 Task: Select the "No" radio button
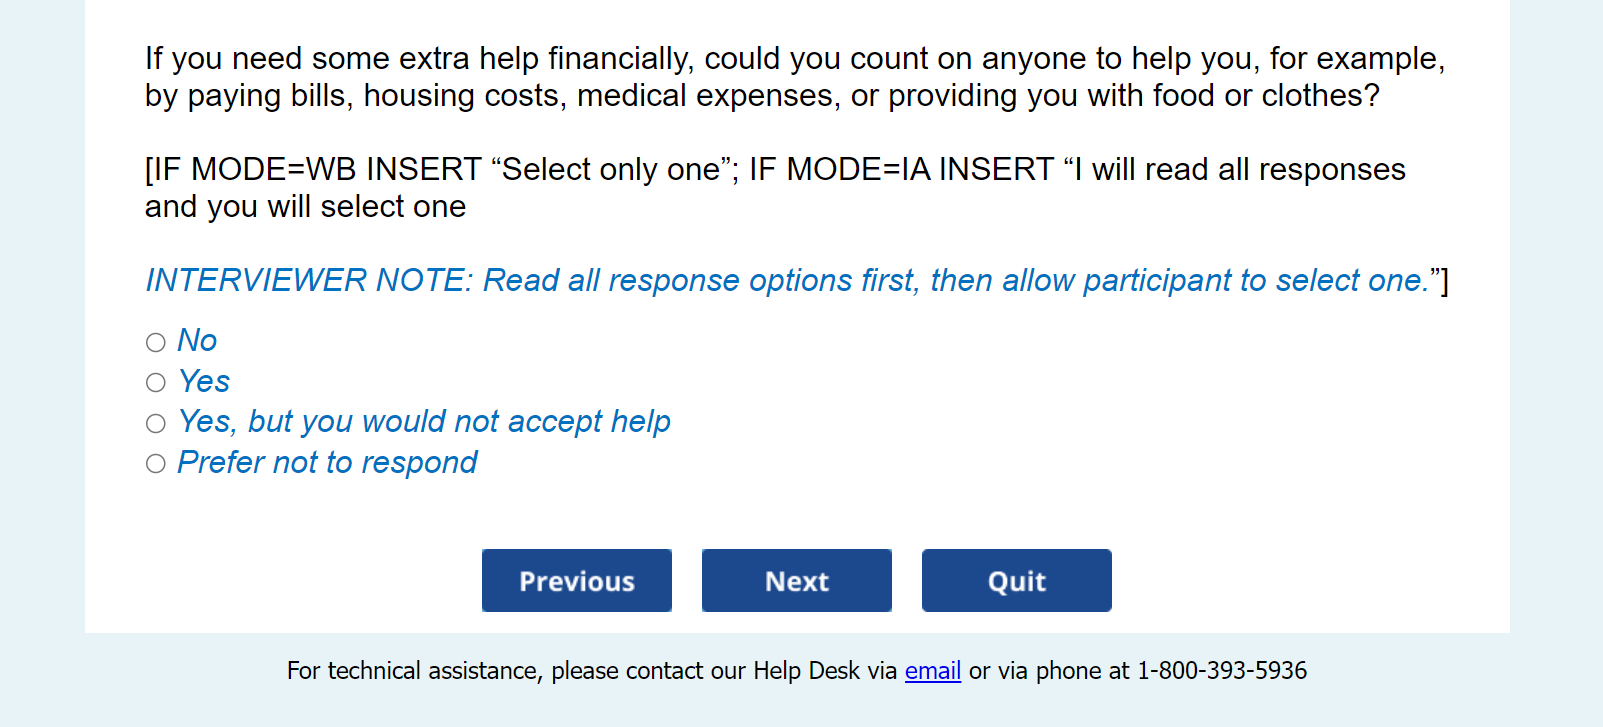pos(156,343)
